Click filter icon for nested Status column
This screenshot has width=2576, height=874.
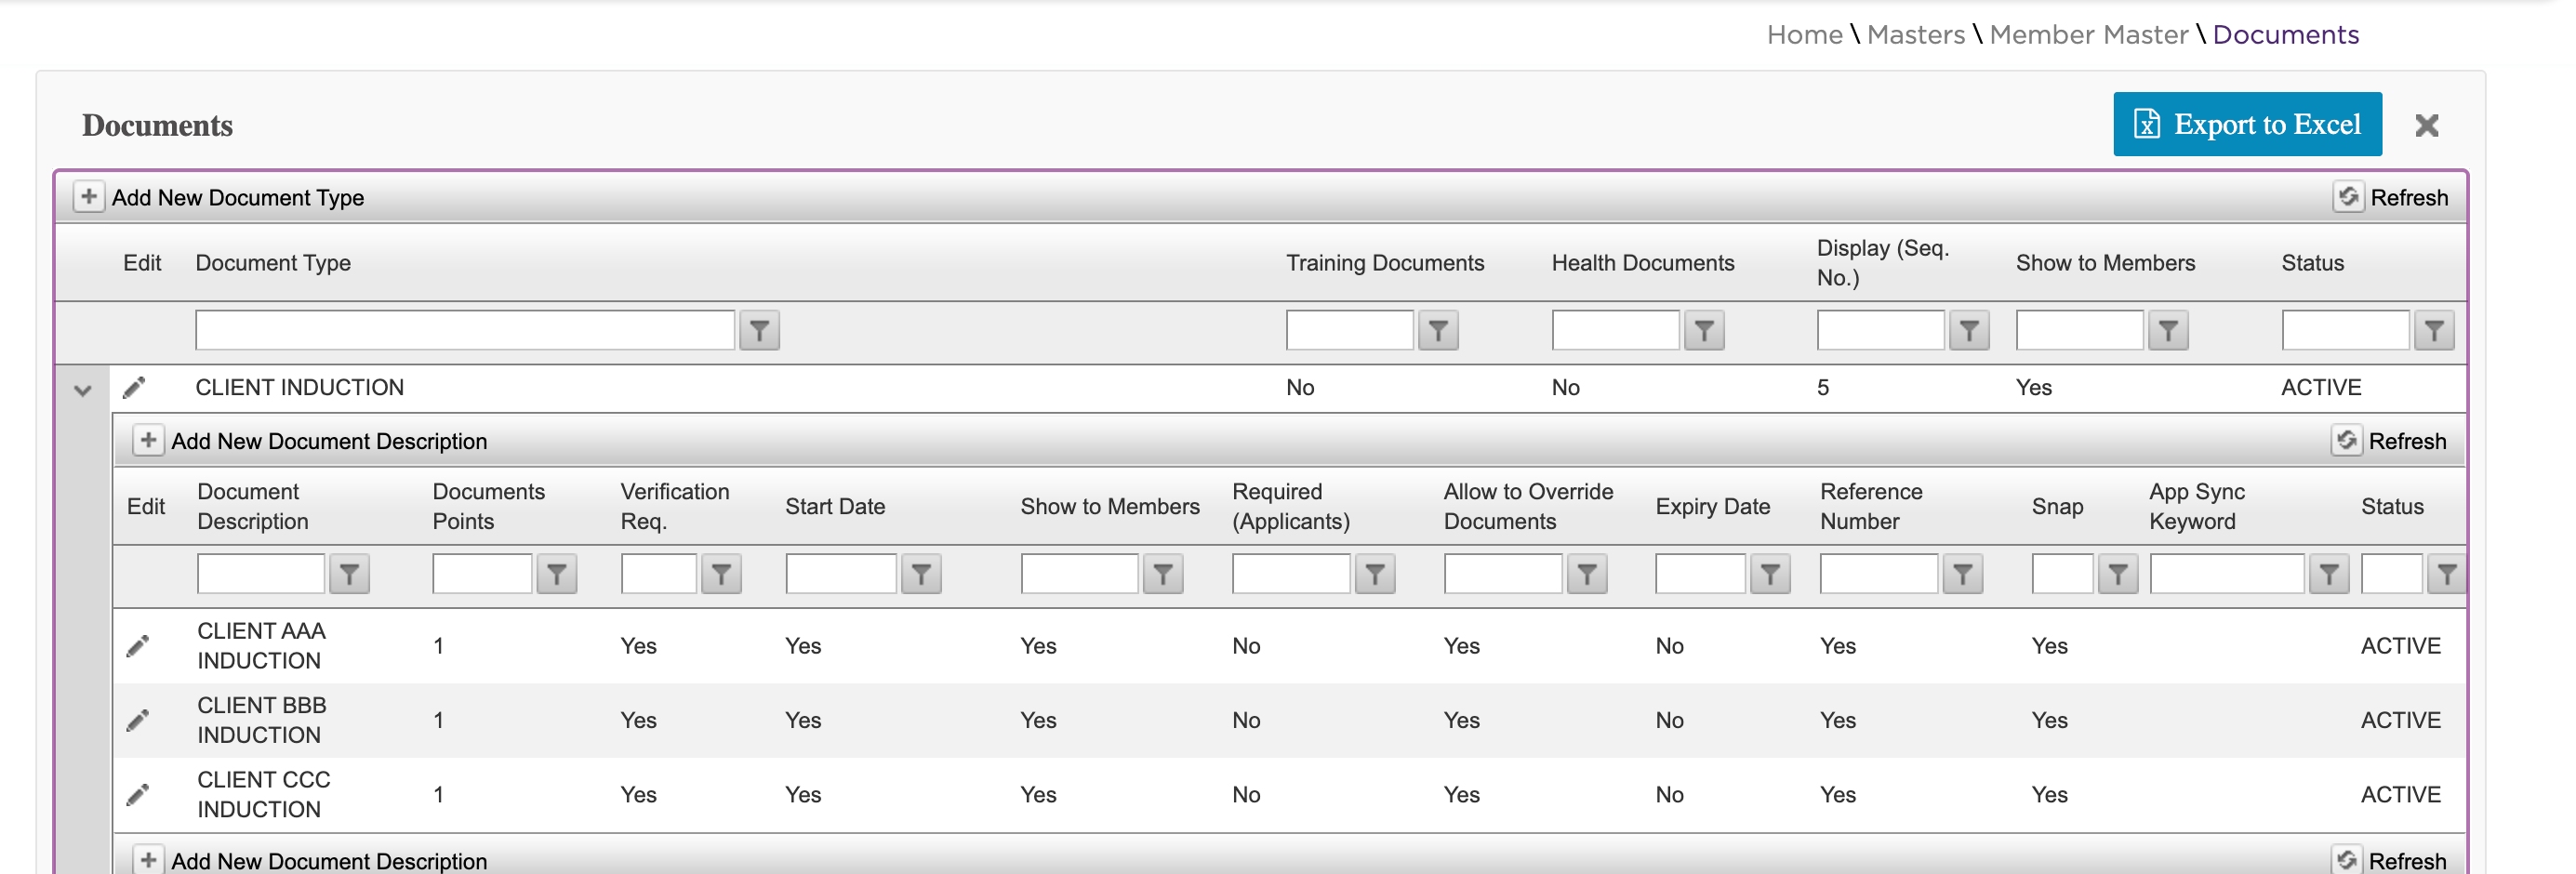tap(2446, 574)
